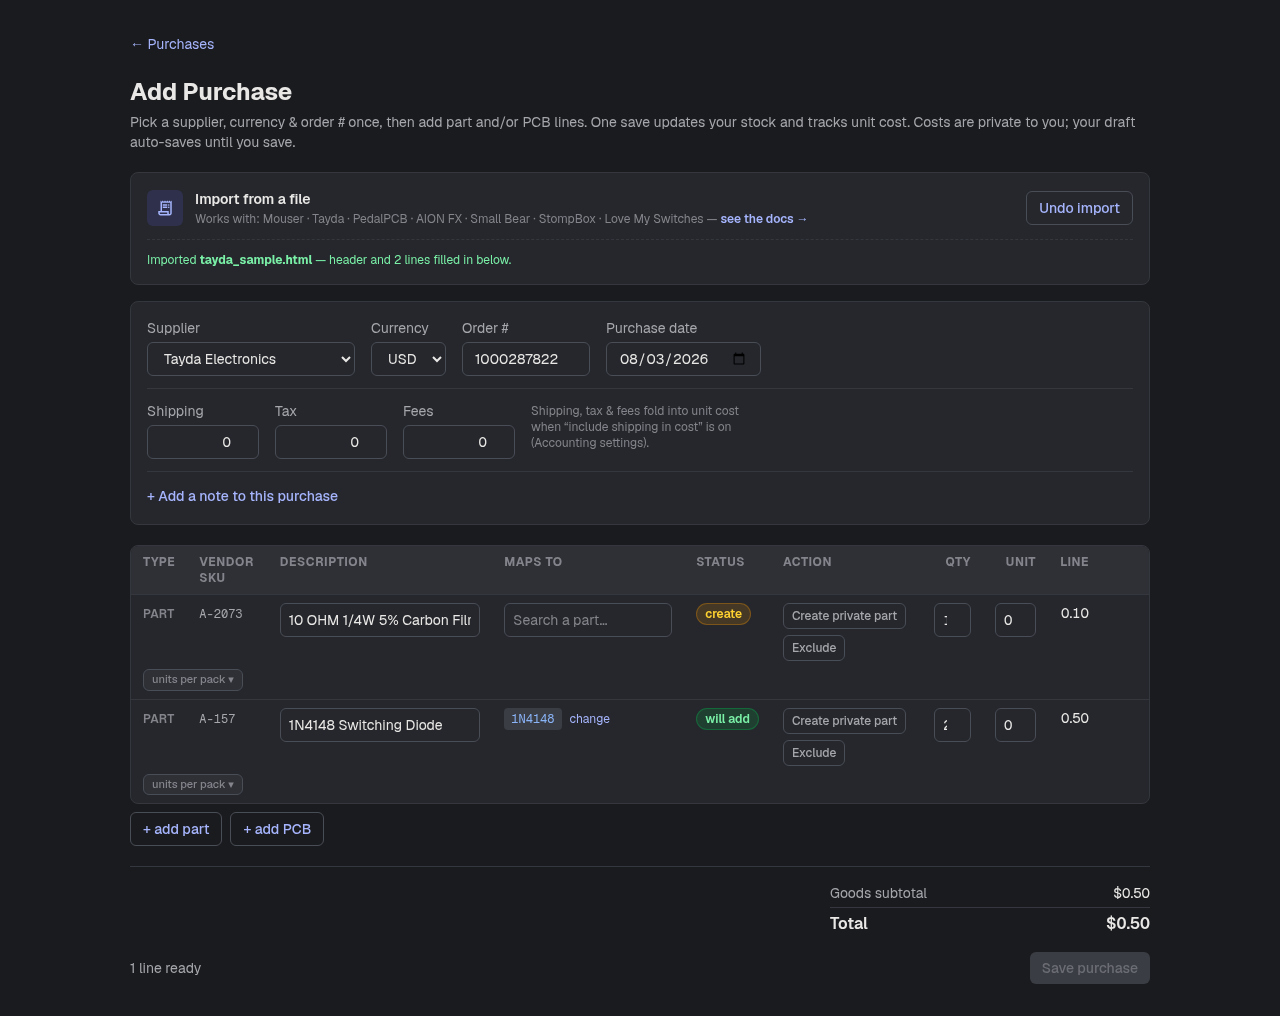Focus the Order # field
The width and height of the screenshot is (1280, 1016).
coord(526,359)
